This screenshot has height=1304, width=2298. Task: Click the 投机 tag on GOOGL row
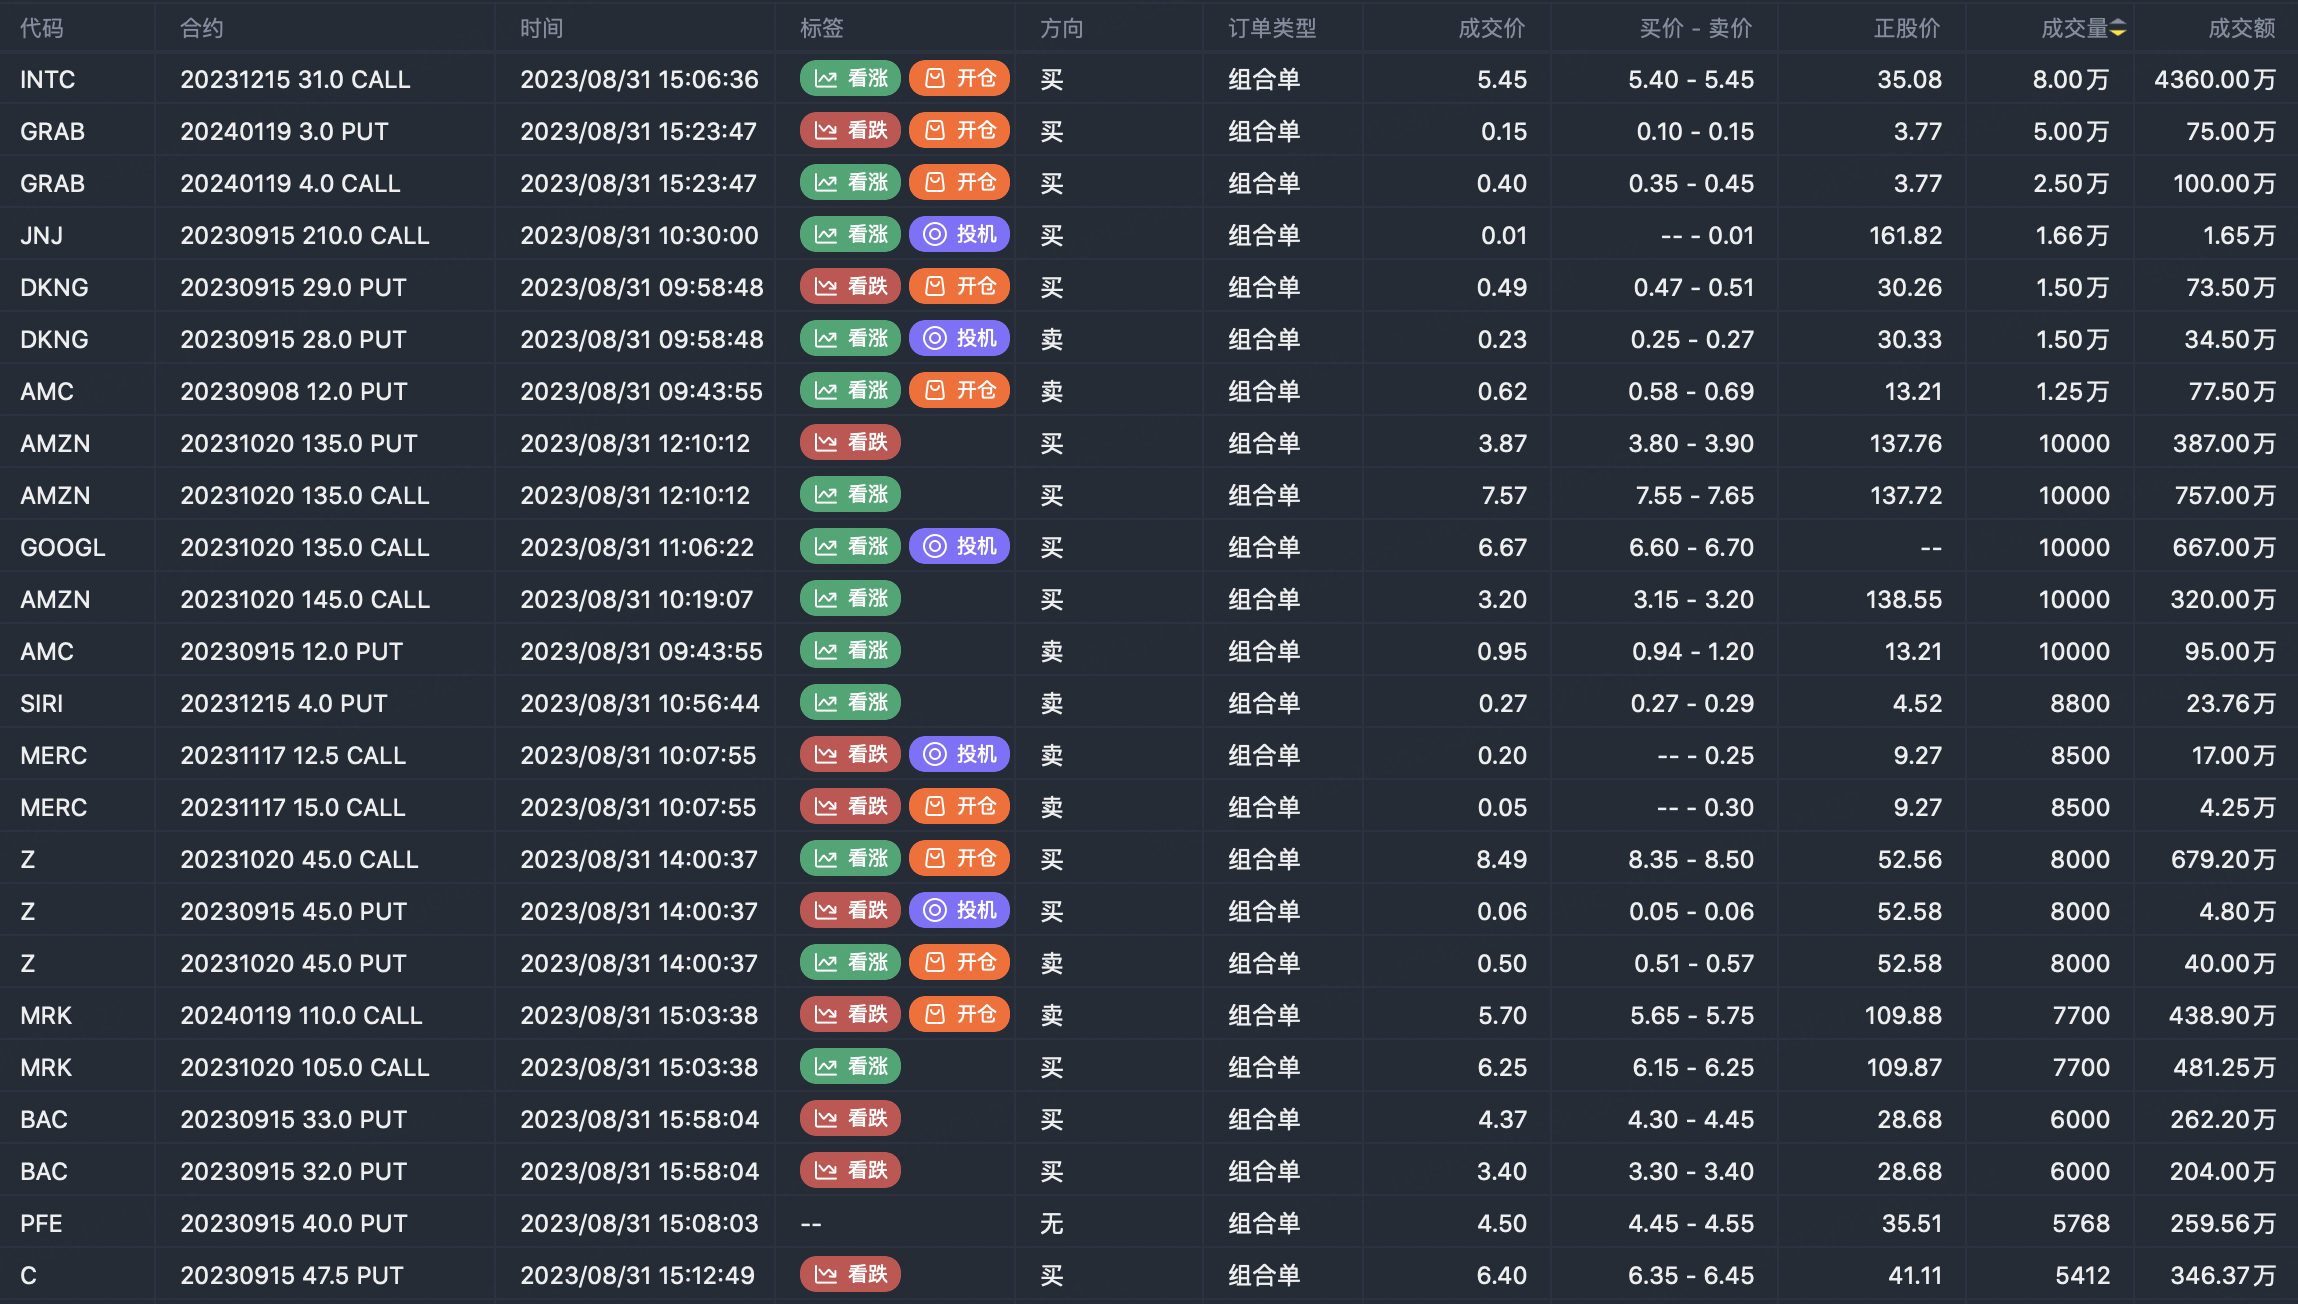pyautogui.click(x=959, y=547)
